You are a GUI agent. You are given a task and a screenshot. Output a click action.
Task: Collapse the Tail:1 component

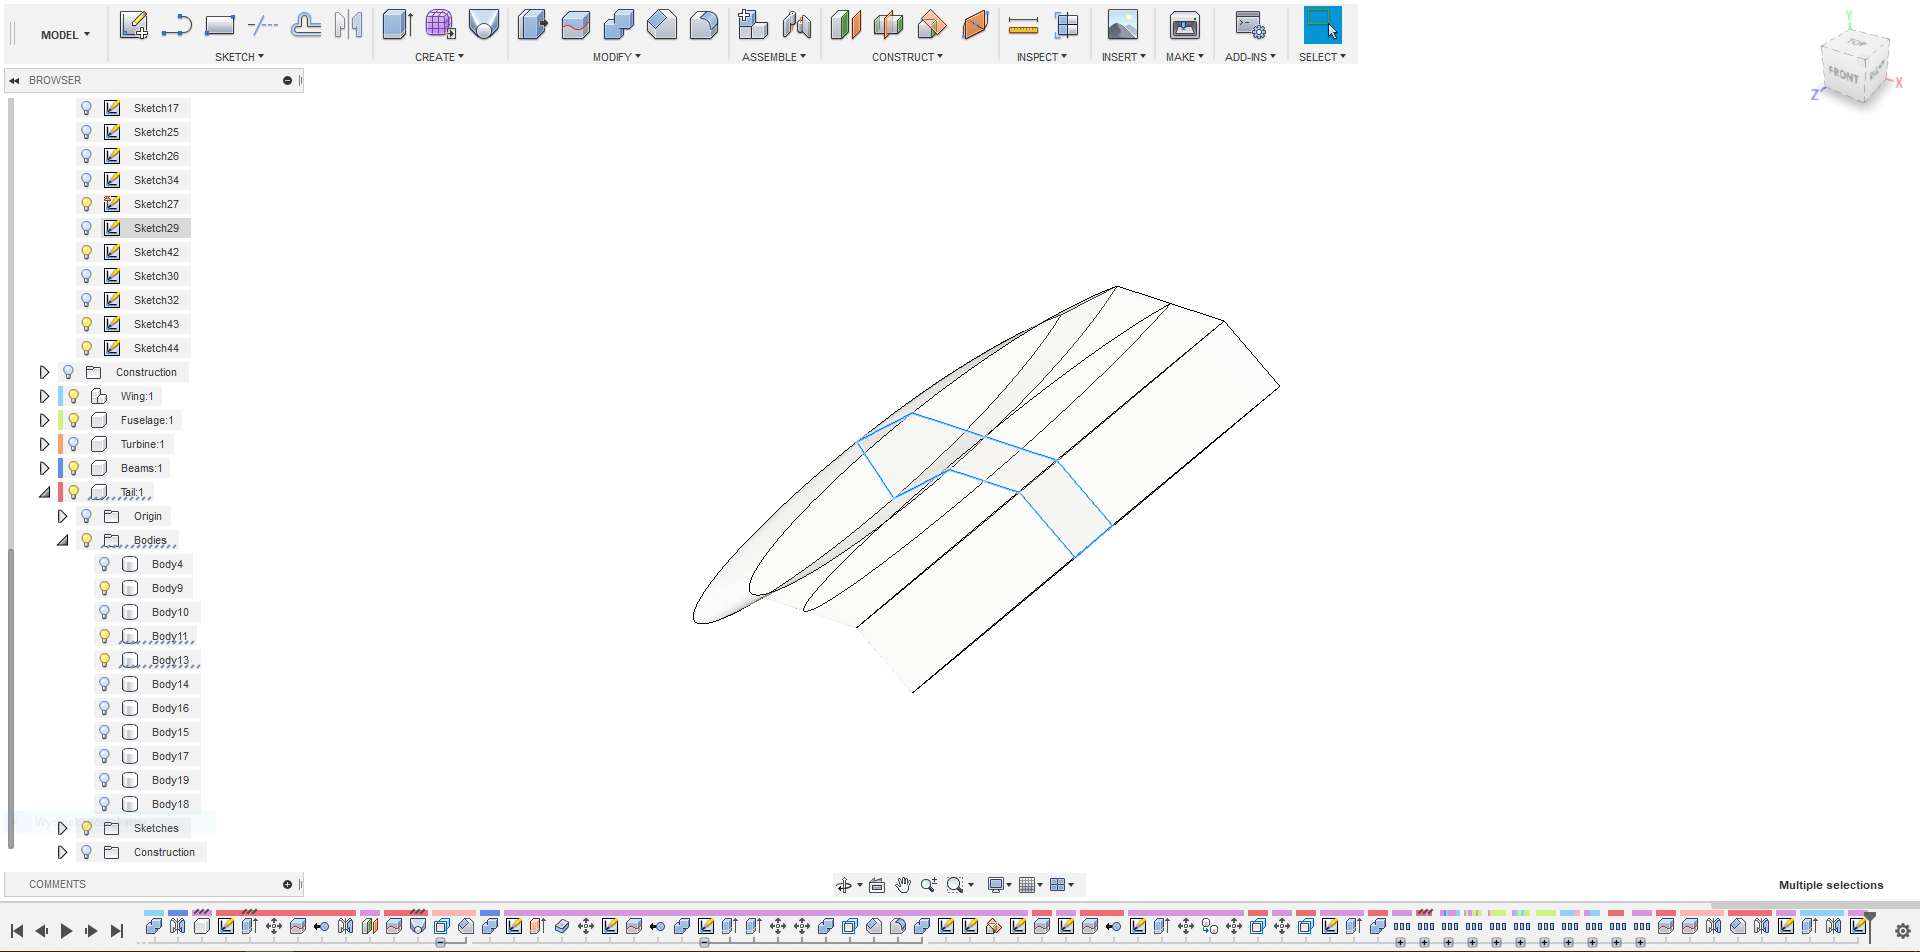(x=44, y=492)
